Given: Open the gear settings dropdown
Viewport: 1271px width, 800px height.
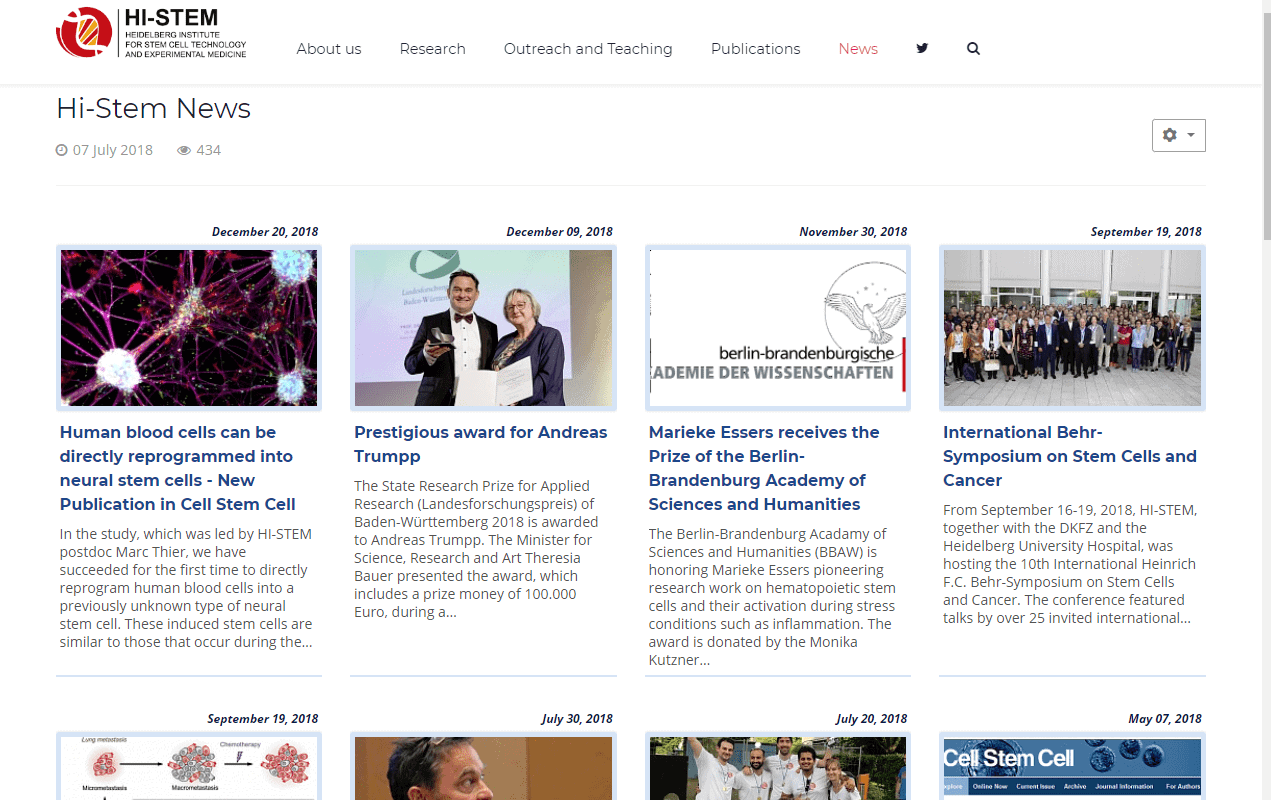Looking at the screenshot, I should (x=1179, y=135).
